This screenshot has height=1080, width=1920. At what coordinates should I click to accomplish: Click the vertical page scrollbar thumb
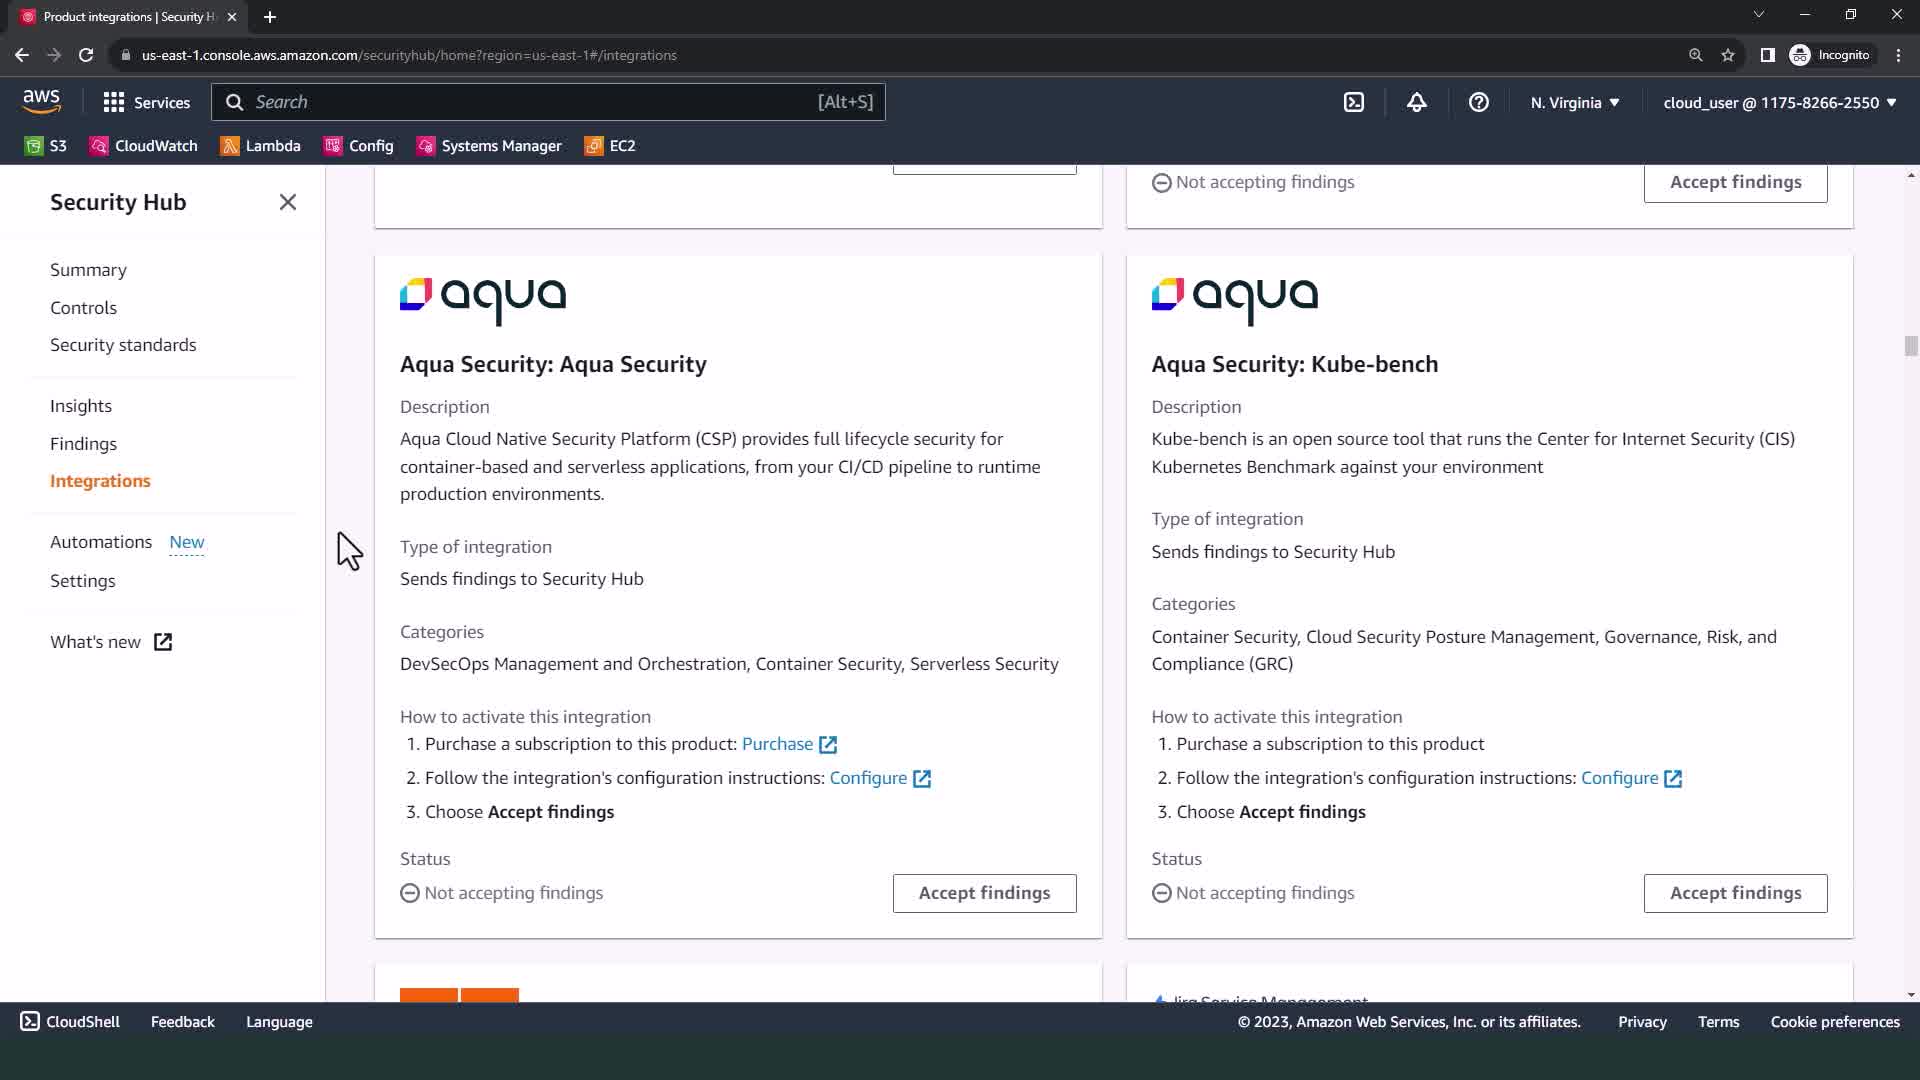tap(1911, 346)
